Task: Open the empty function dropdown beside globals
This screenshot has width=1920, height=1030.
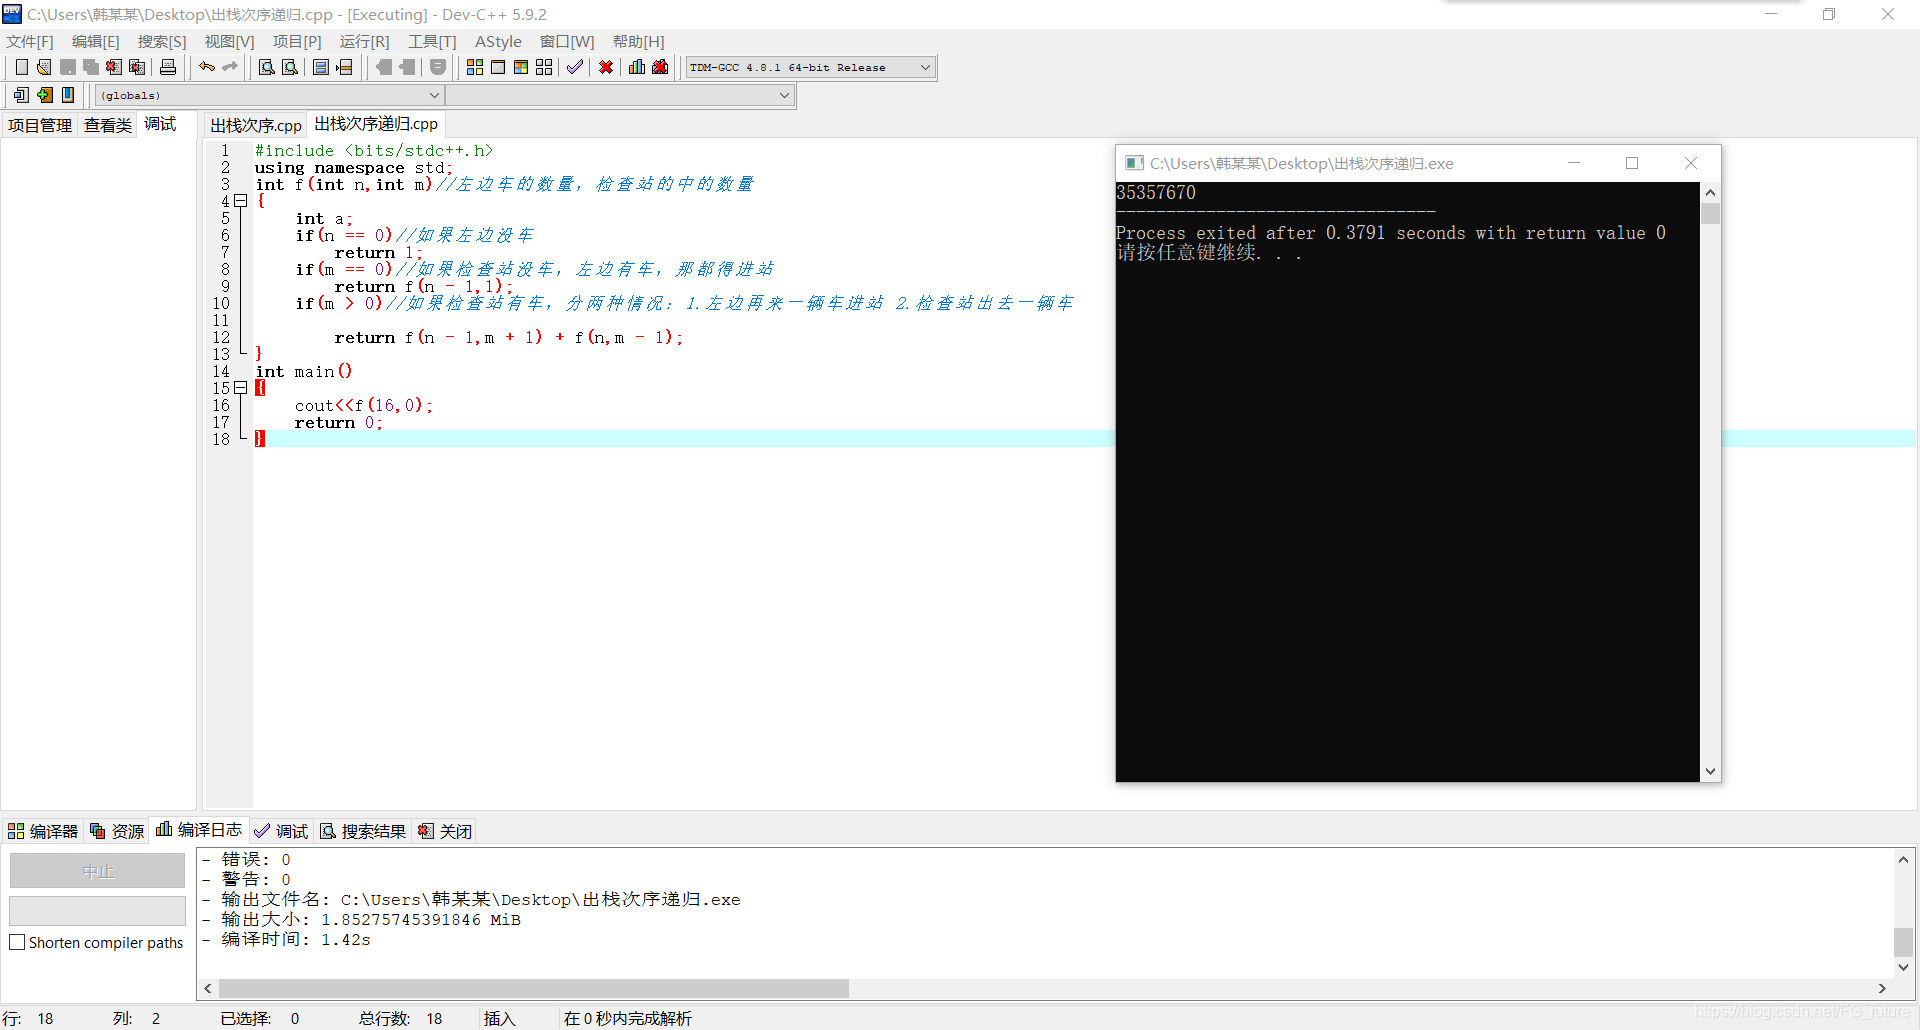Action: pos(619,95)
